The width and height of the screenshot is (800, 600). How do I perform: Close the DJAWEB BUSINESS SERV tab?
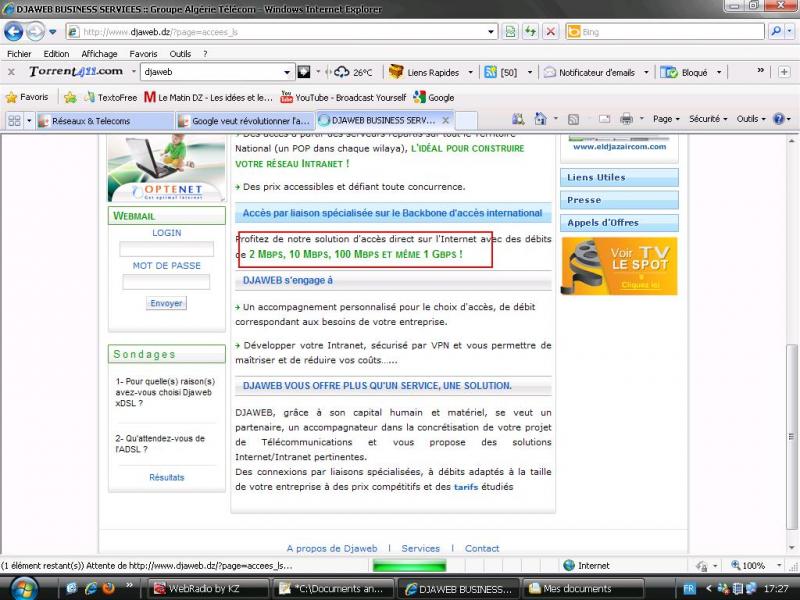coord(445,120)
